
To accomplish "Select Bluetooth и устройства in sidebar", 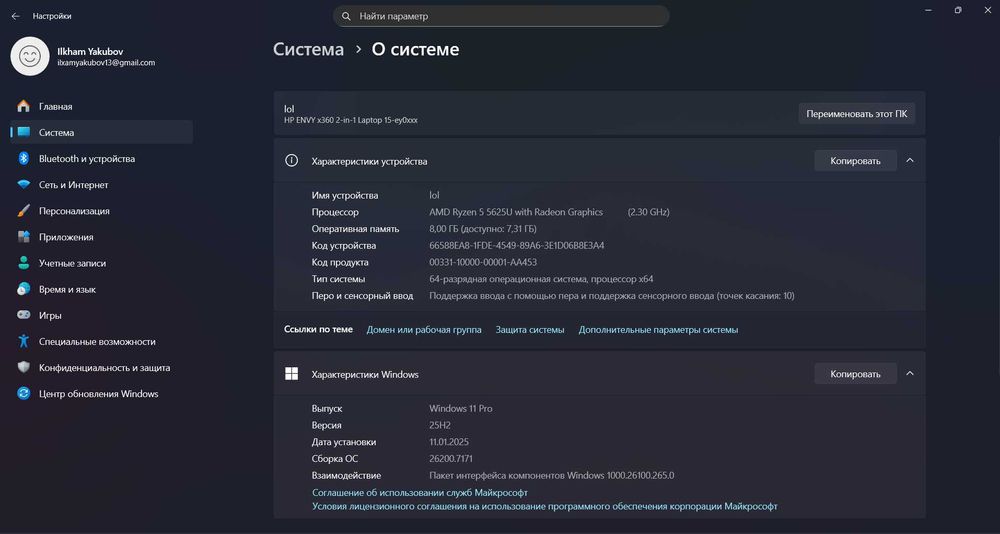I will tap(102, 159).
